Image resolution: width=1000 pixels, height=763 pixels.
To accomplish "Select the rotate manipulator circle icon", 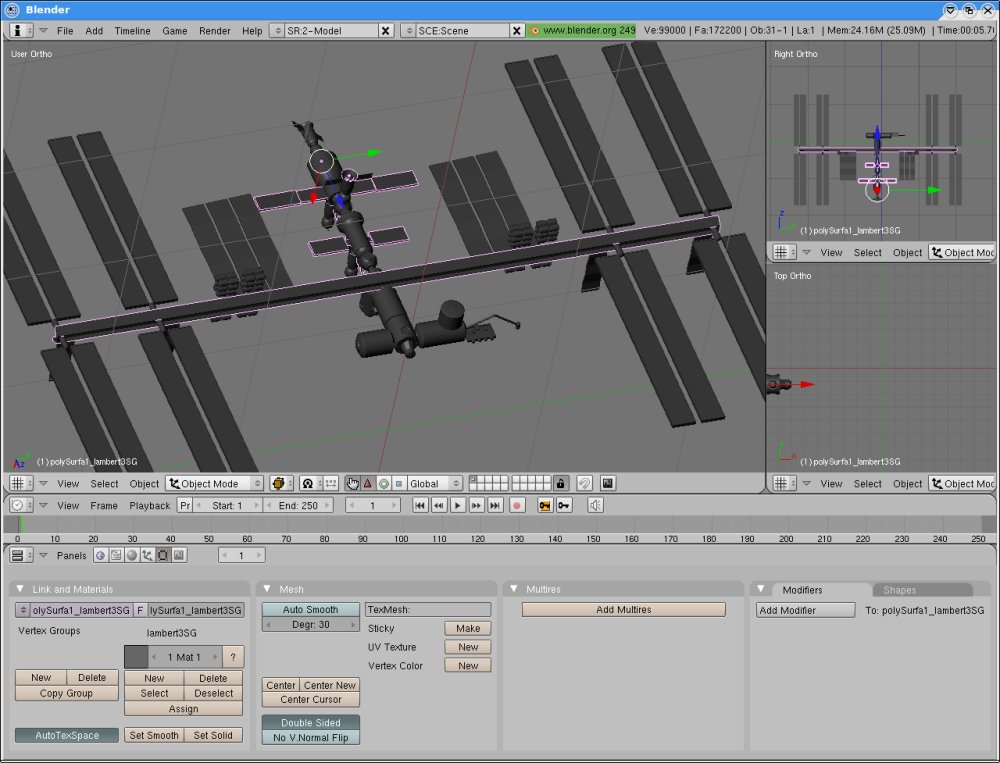I will [384, 484].
